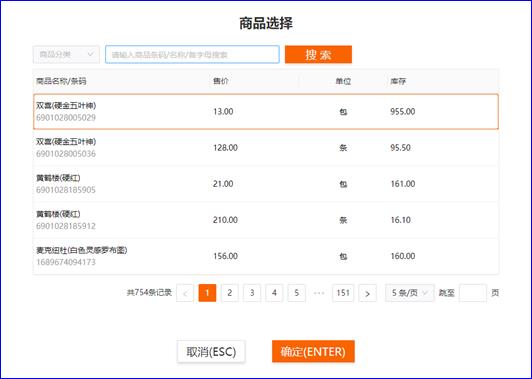Jump to last page 151

343,293
